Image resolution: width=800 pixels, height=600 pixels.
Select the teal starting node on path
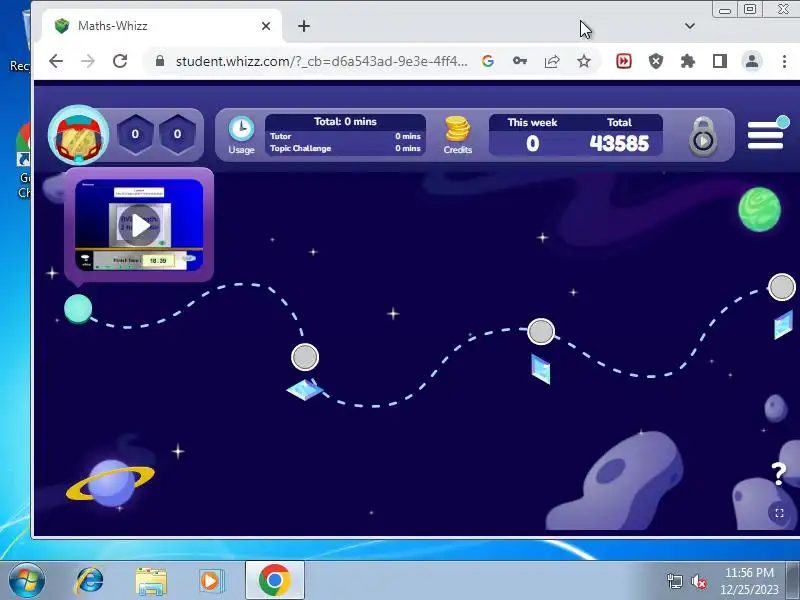[x=78, y=309]
